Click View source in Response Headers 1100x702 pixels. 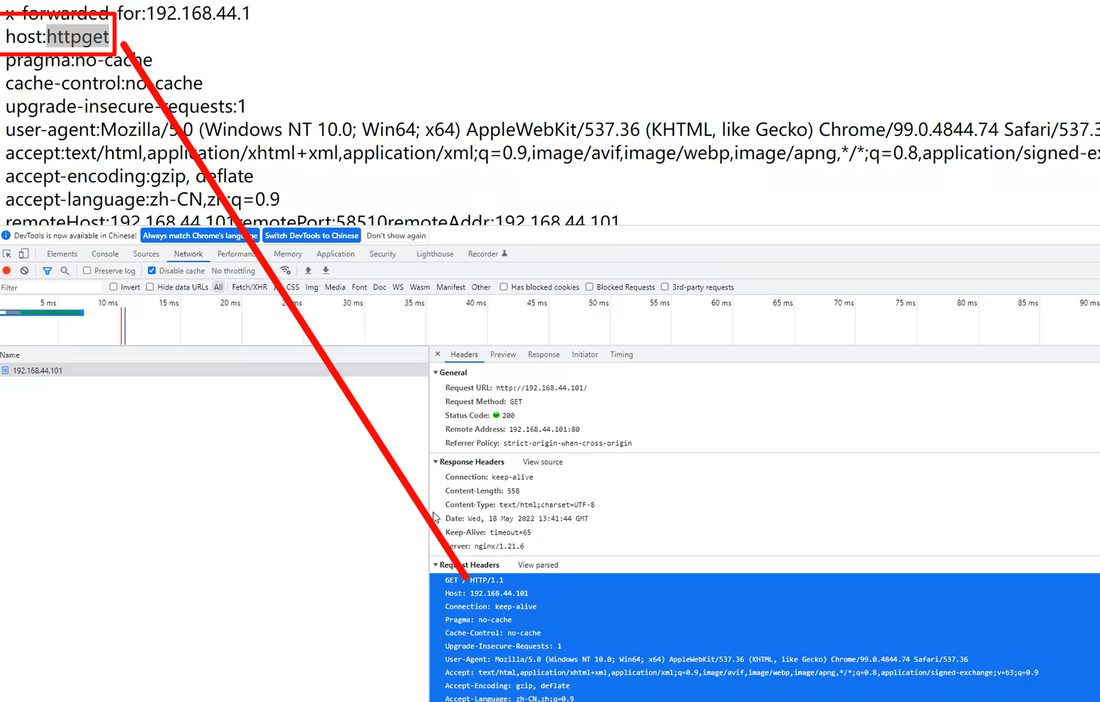coord(542,461)
